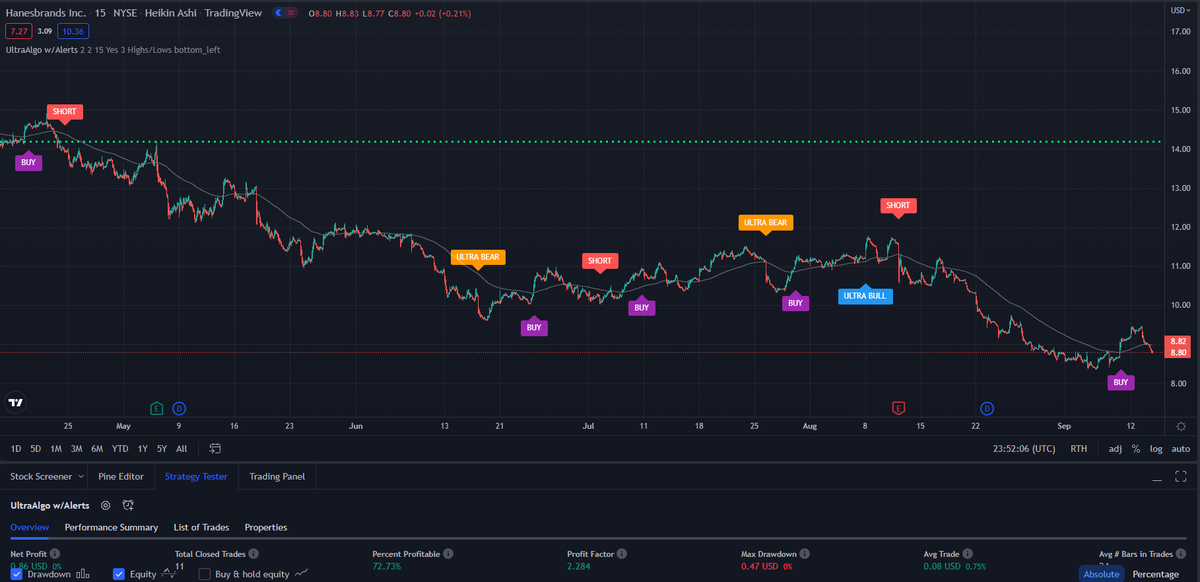Toggle log scale
Viewport: 1200px width, 582px height.
pos(1156,449)
